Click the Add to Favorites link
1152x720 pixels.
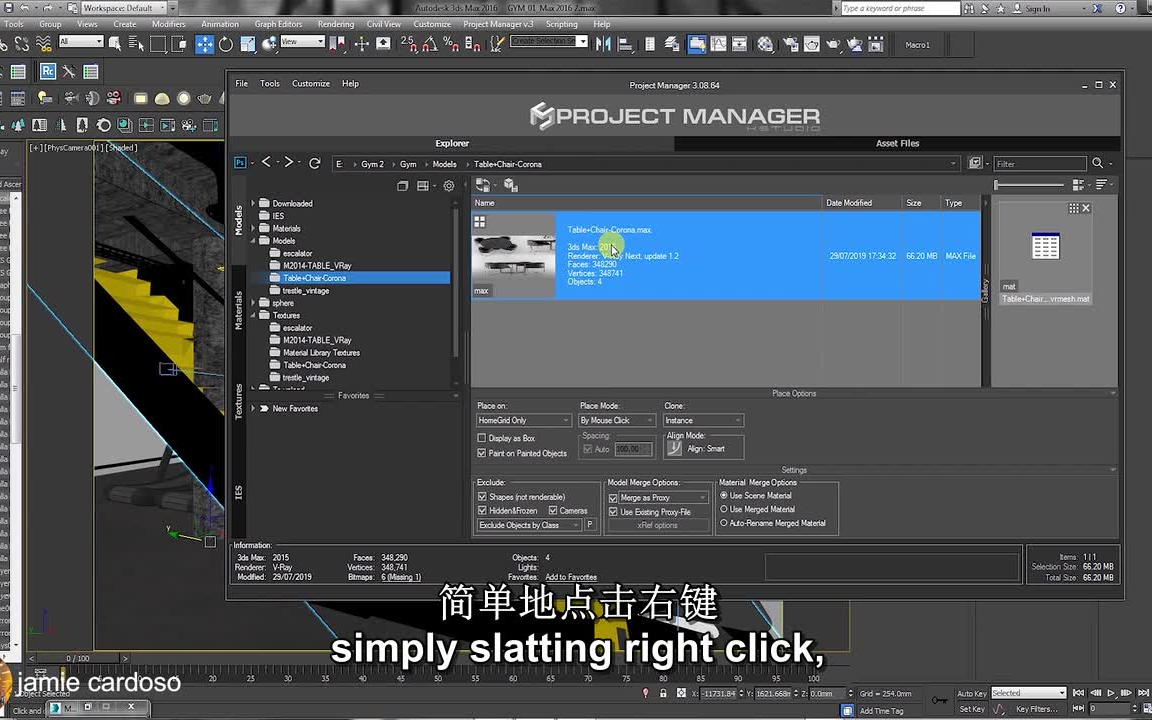570,577
